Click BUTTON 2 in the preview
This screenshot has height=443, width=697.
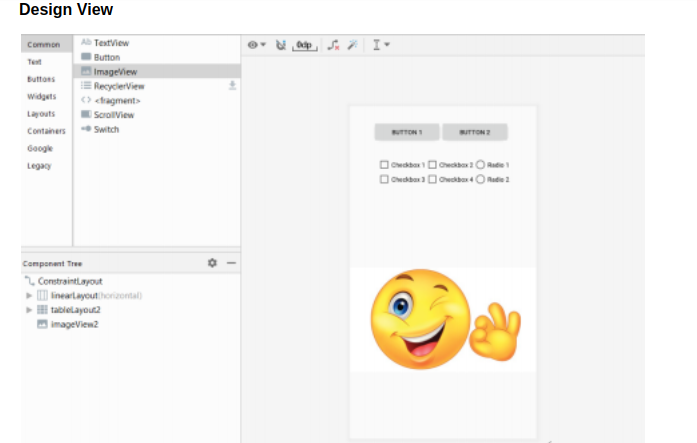(x=475, y=132)
